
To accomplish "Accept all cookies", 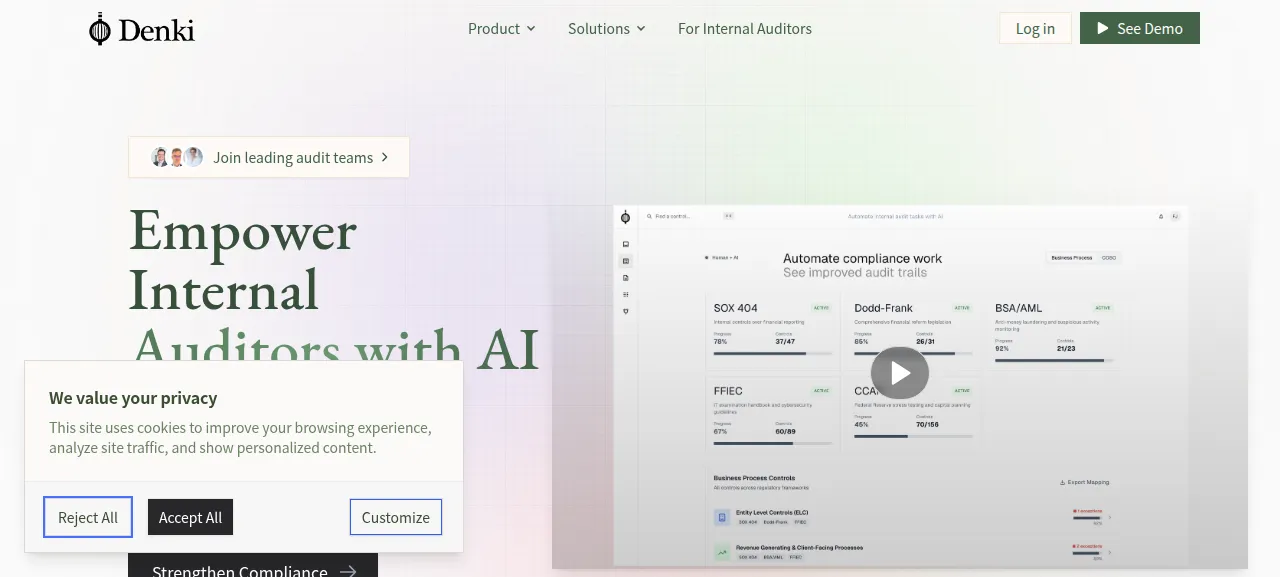I will coord(190,517).
